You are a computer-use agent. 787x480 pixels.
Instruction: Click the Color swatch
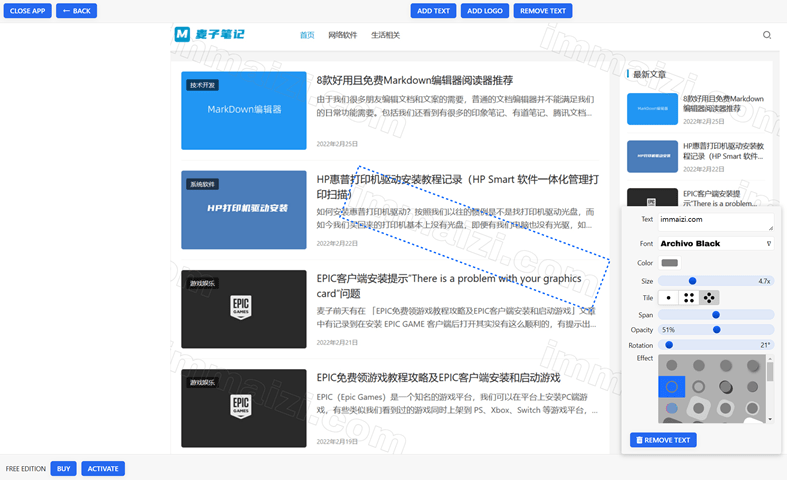pos(670,263)
